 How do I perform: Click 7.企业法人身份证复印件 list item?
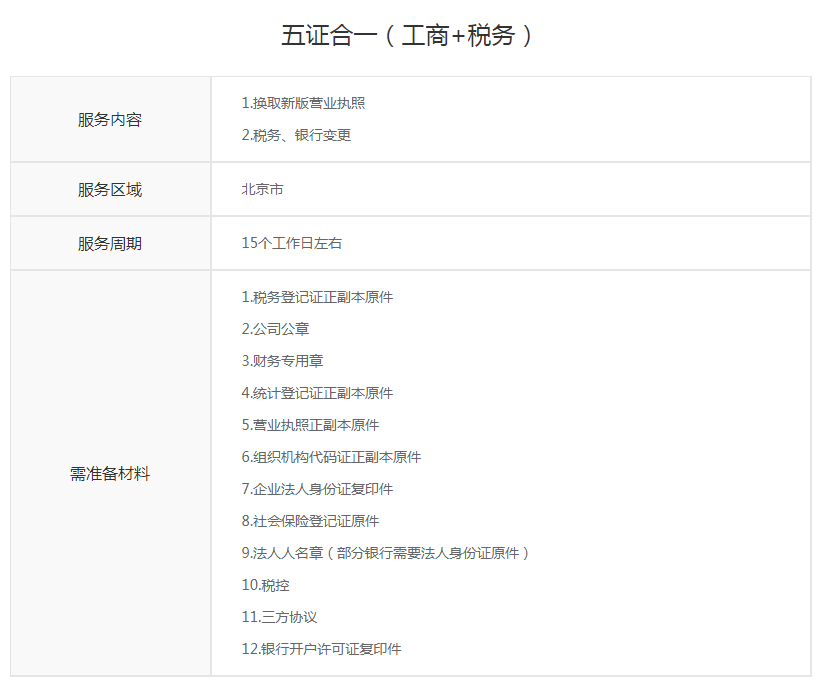click(317, 489)
